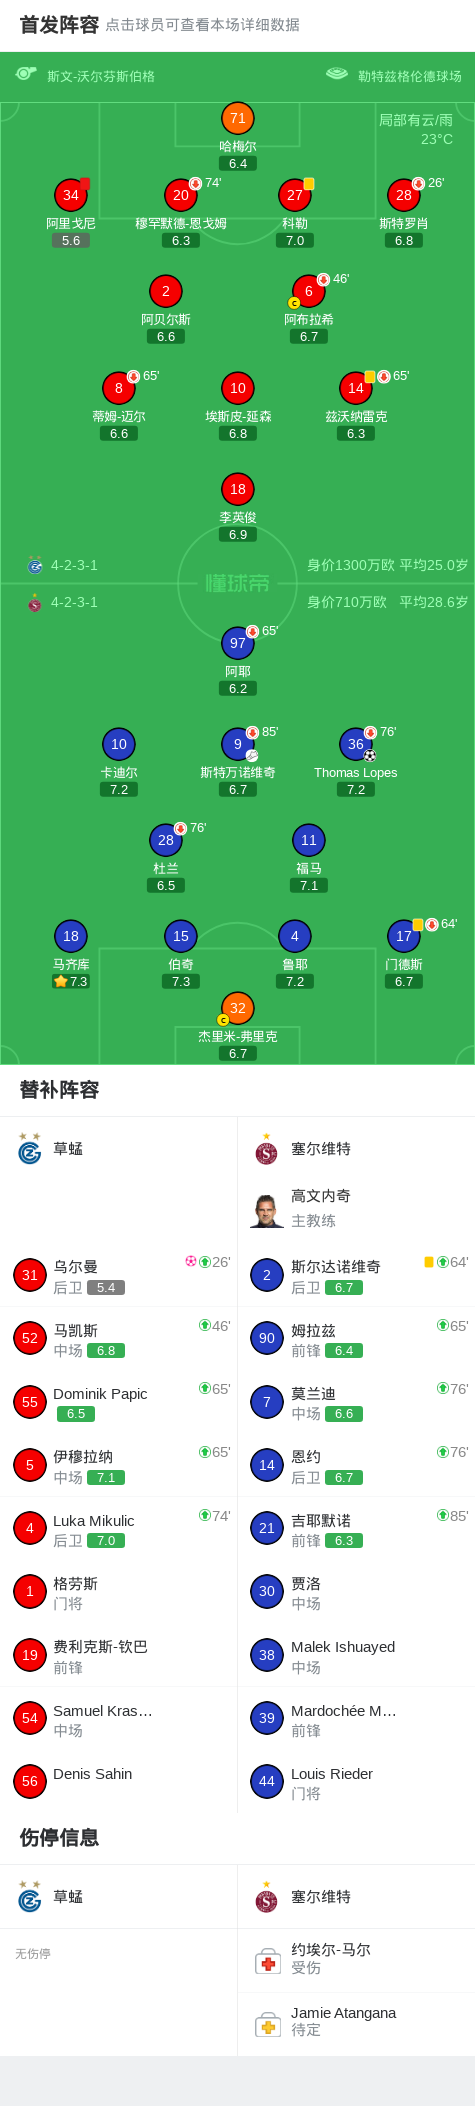Image resolution: width=475 pixels, height=2106 pixels.
Task: Open captain 阿布拉希 number 6 marker
Action: click(309, 291)
